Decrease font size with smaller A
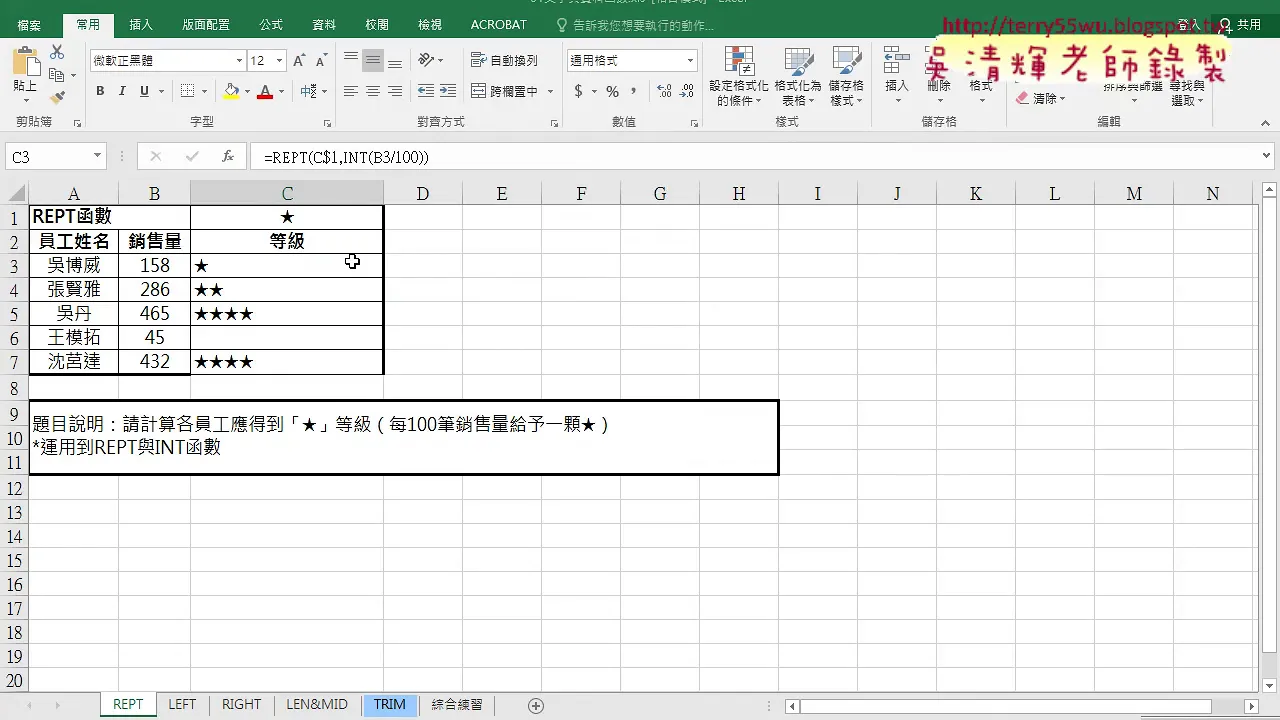Image resolution: width=1280 pixels, height=720 pixels. click(x=321, y=61)
